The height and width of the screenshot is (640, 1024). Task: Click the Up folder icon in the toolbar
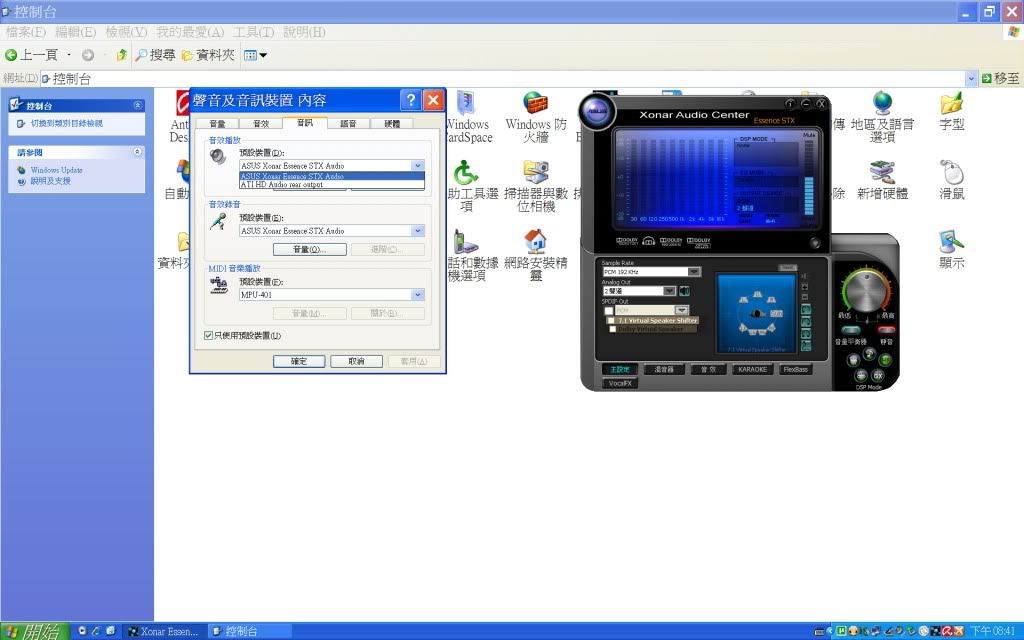tap(121, 55)
